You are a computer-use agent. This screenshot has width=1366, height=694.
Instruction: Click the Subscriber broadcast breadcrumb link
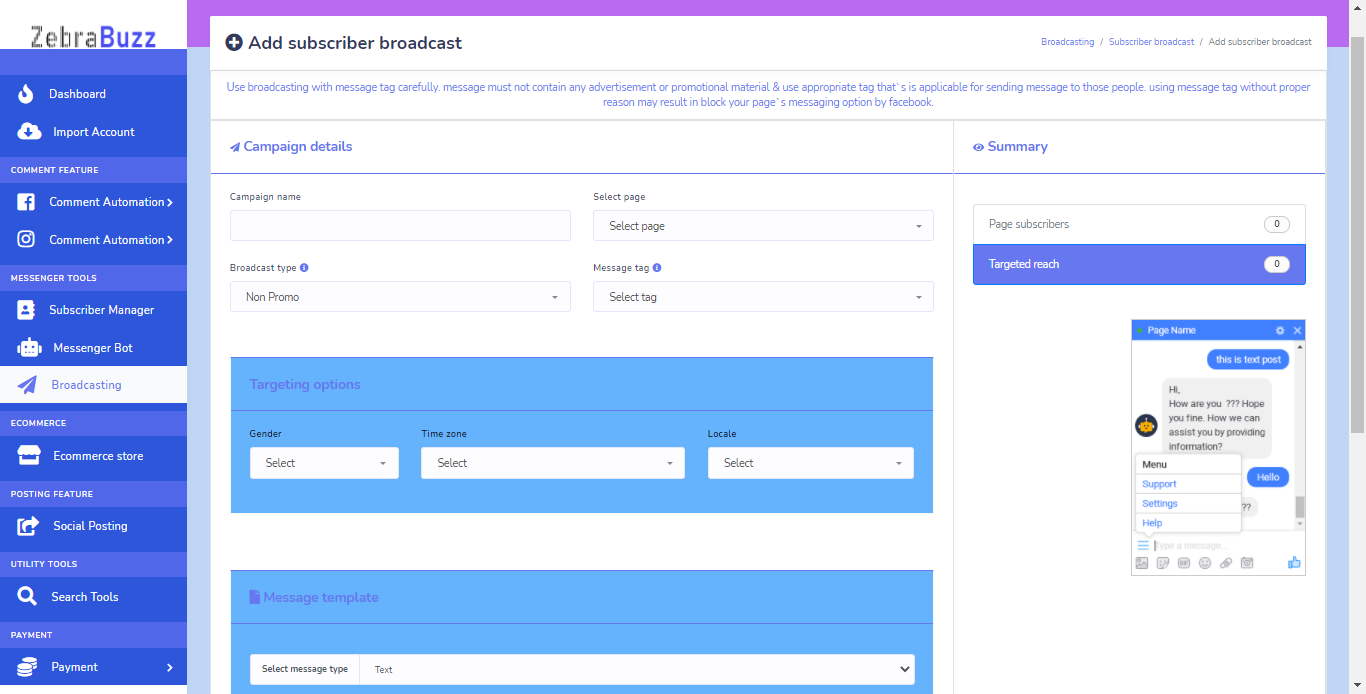coord(1151,42)
